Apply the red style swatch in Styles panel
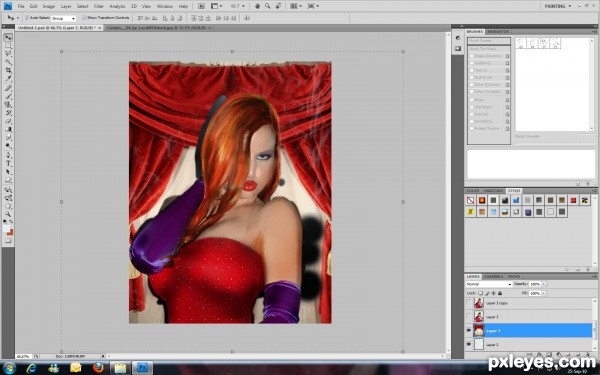 (573, 200)
